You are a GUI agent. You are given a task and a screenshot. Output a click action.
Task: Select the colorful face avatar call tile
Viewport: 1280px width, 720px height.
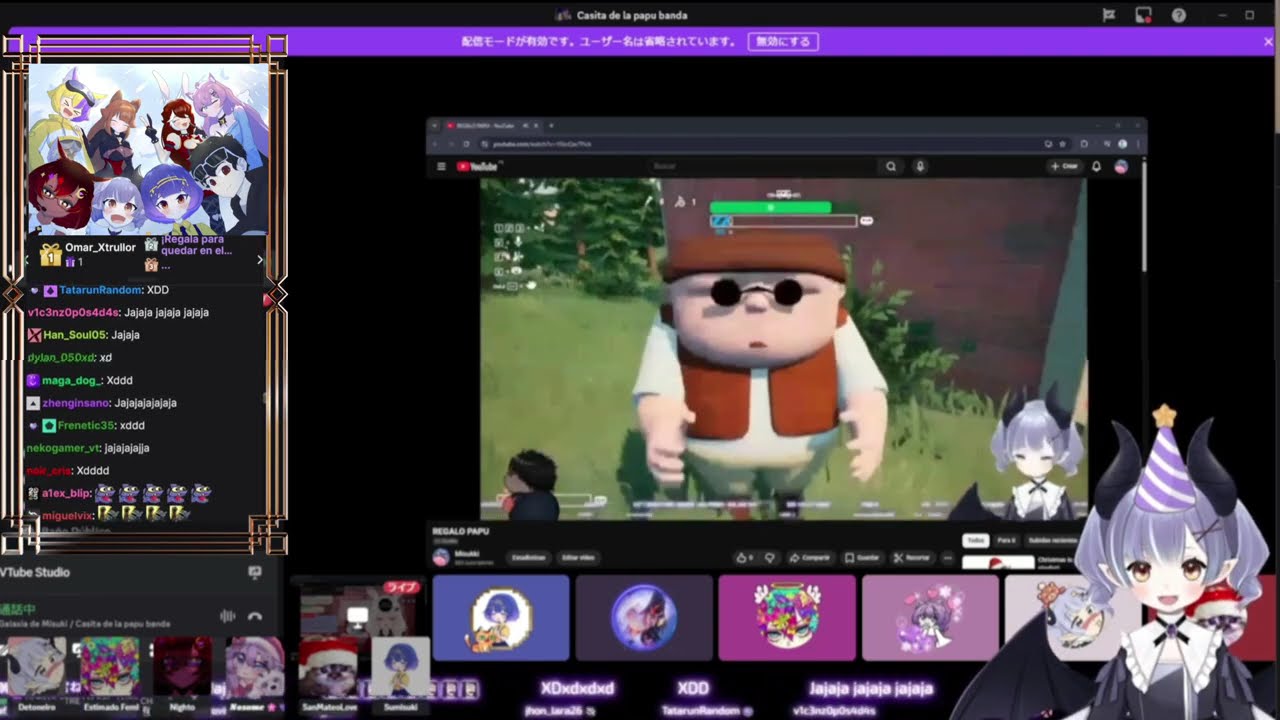pyautogui.click(x=787, y=617)
